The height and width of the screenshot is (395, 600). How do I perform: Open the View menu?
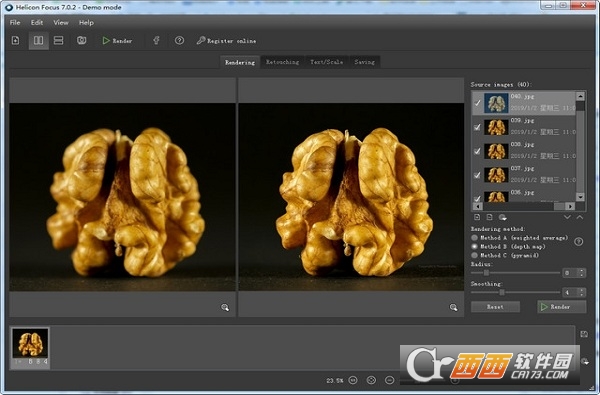coord(61,23)
